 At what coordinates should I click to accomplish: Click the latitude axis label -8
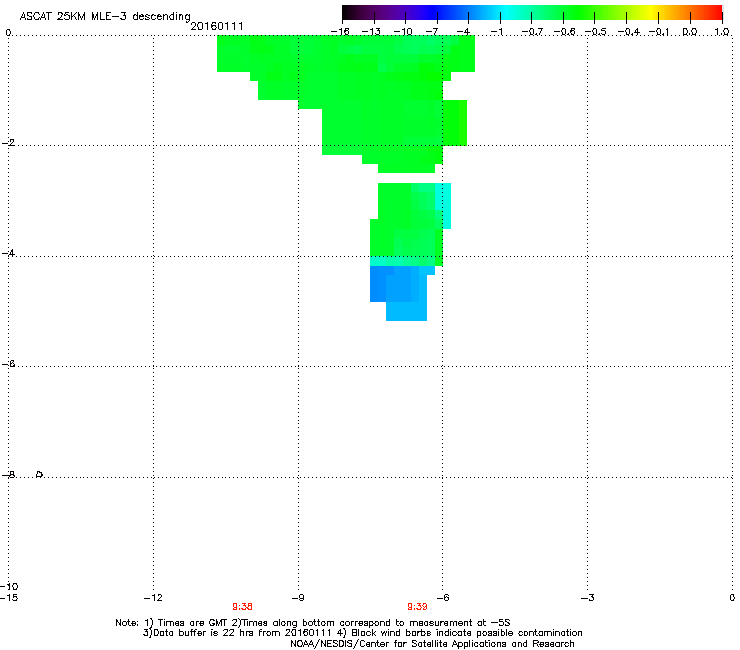(x=8, y=474)
